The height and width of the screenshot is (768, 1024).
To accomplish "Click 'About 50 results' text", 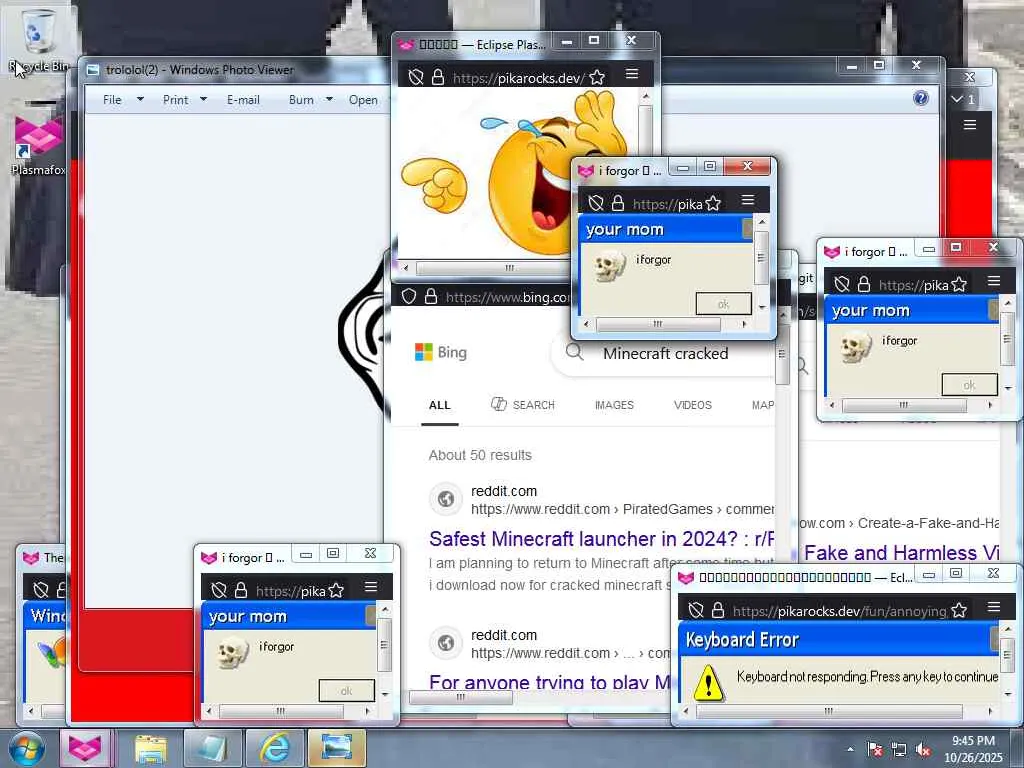I will click(480, 455).
